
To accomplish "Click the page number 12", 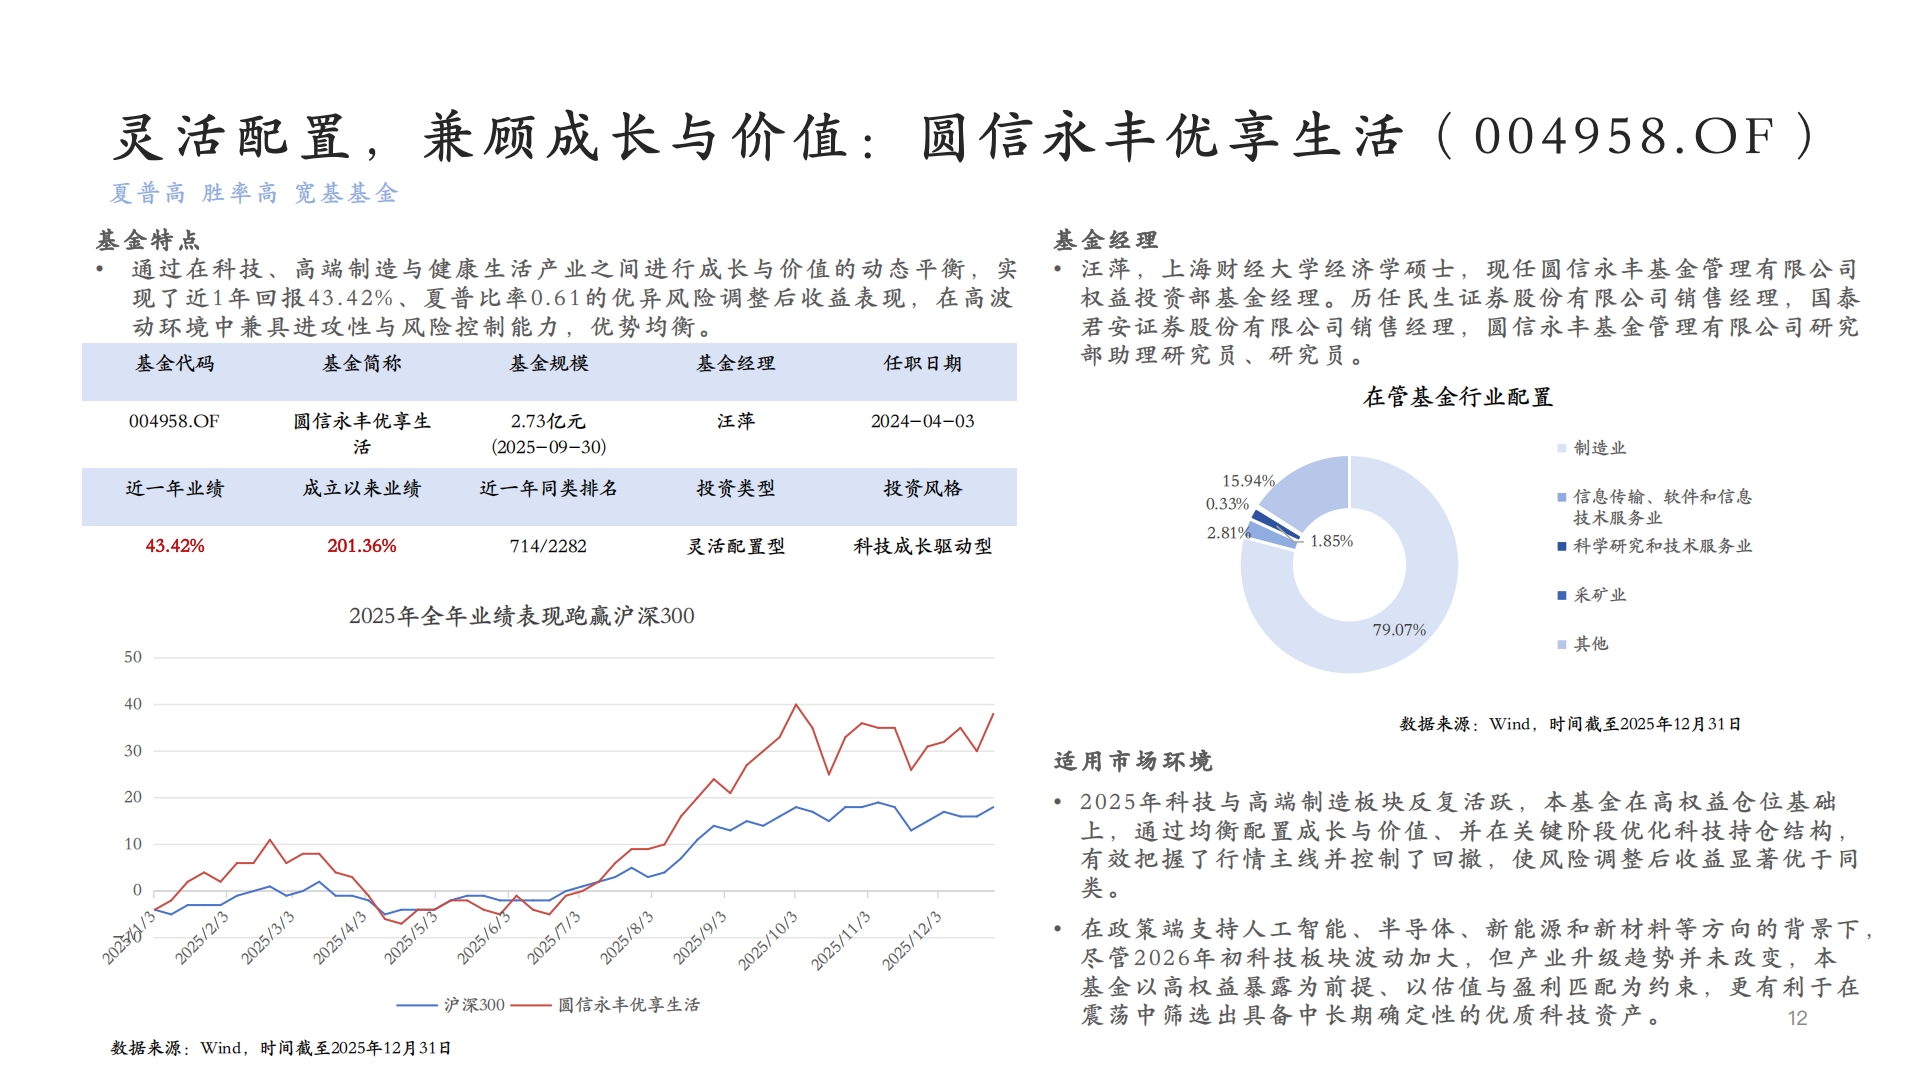I will pyautogui.click(x=1797, y=1018).
